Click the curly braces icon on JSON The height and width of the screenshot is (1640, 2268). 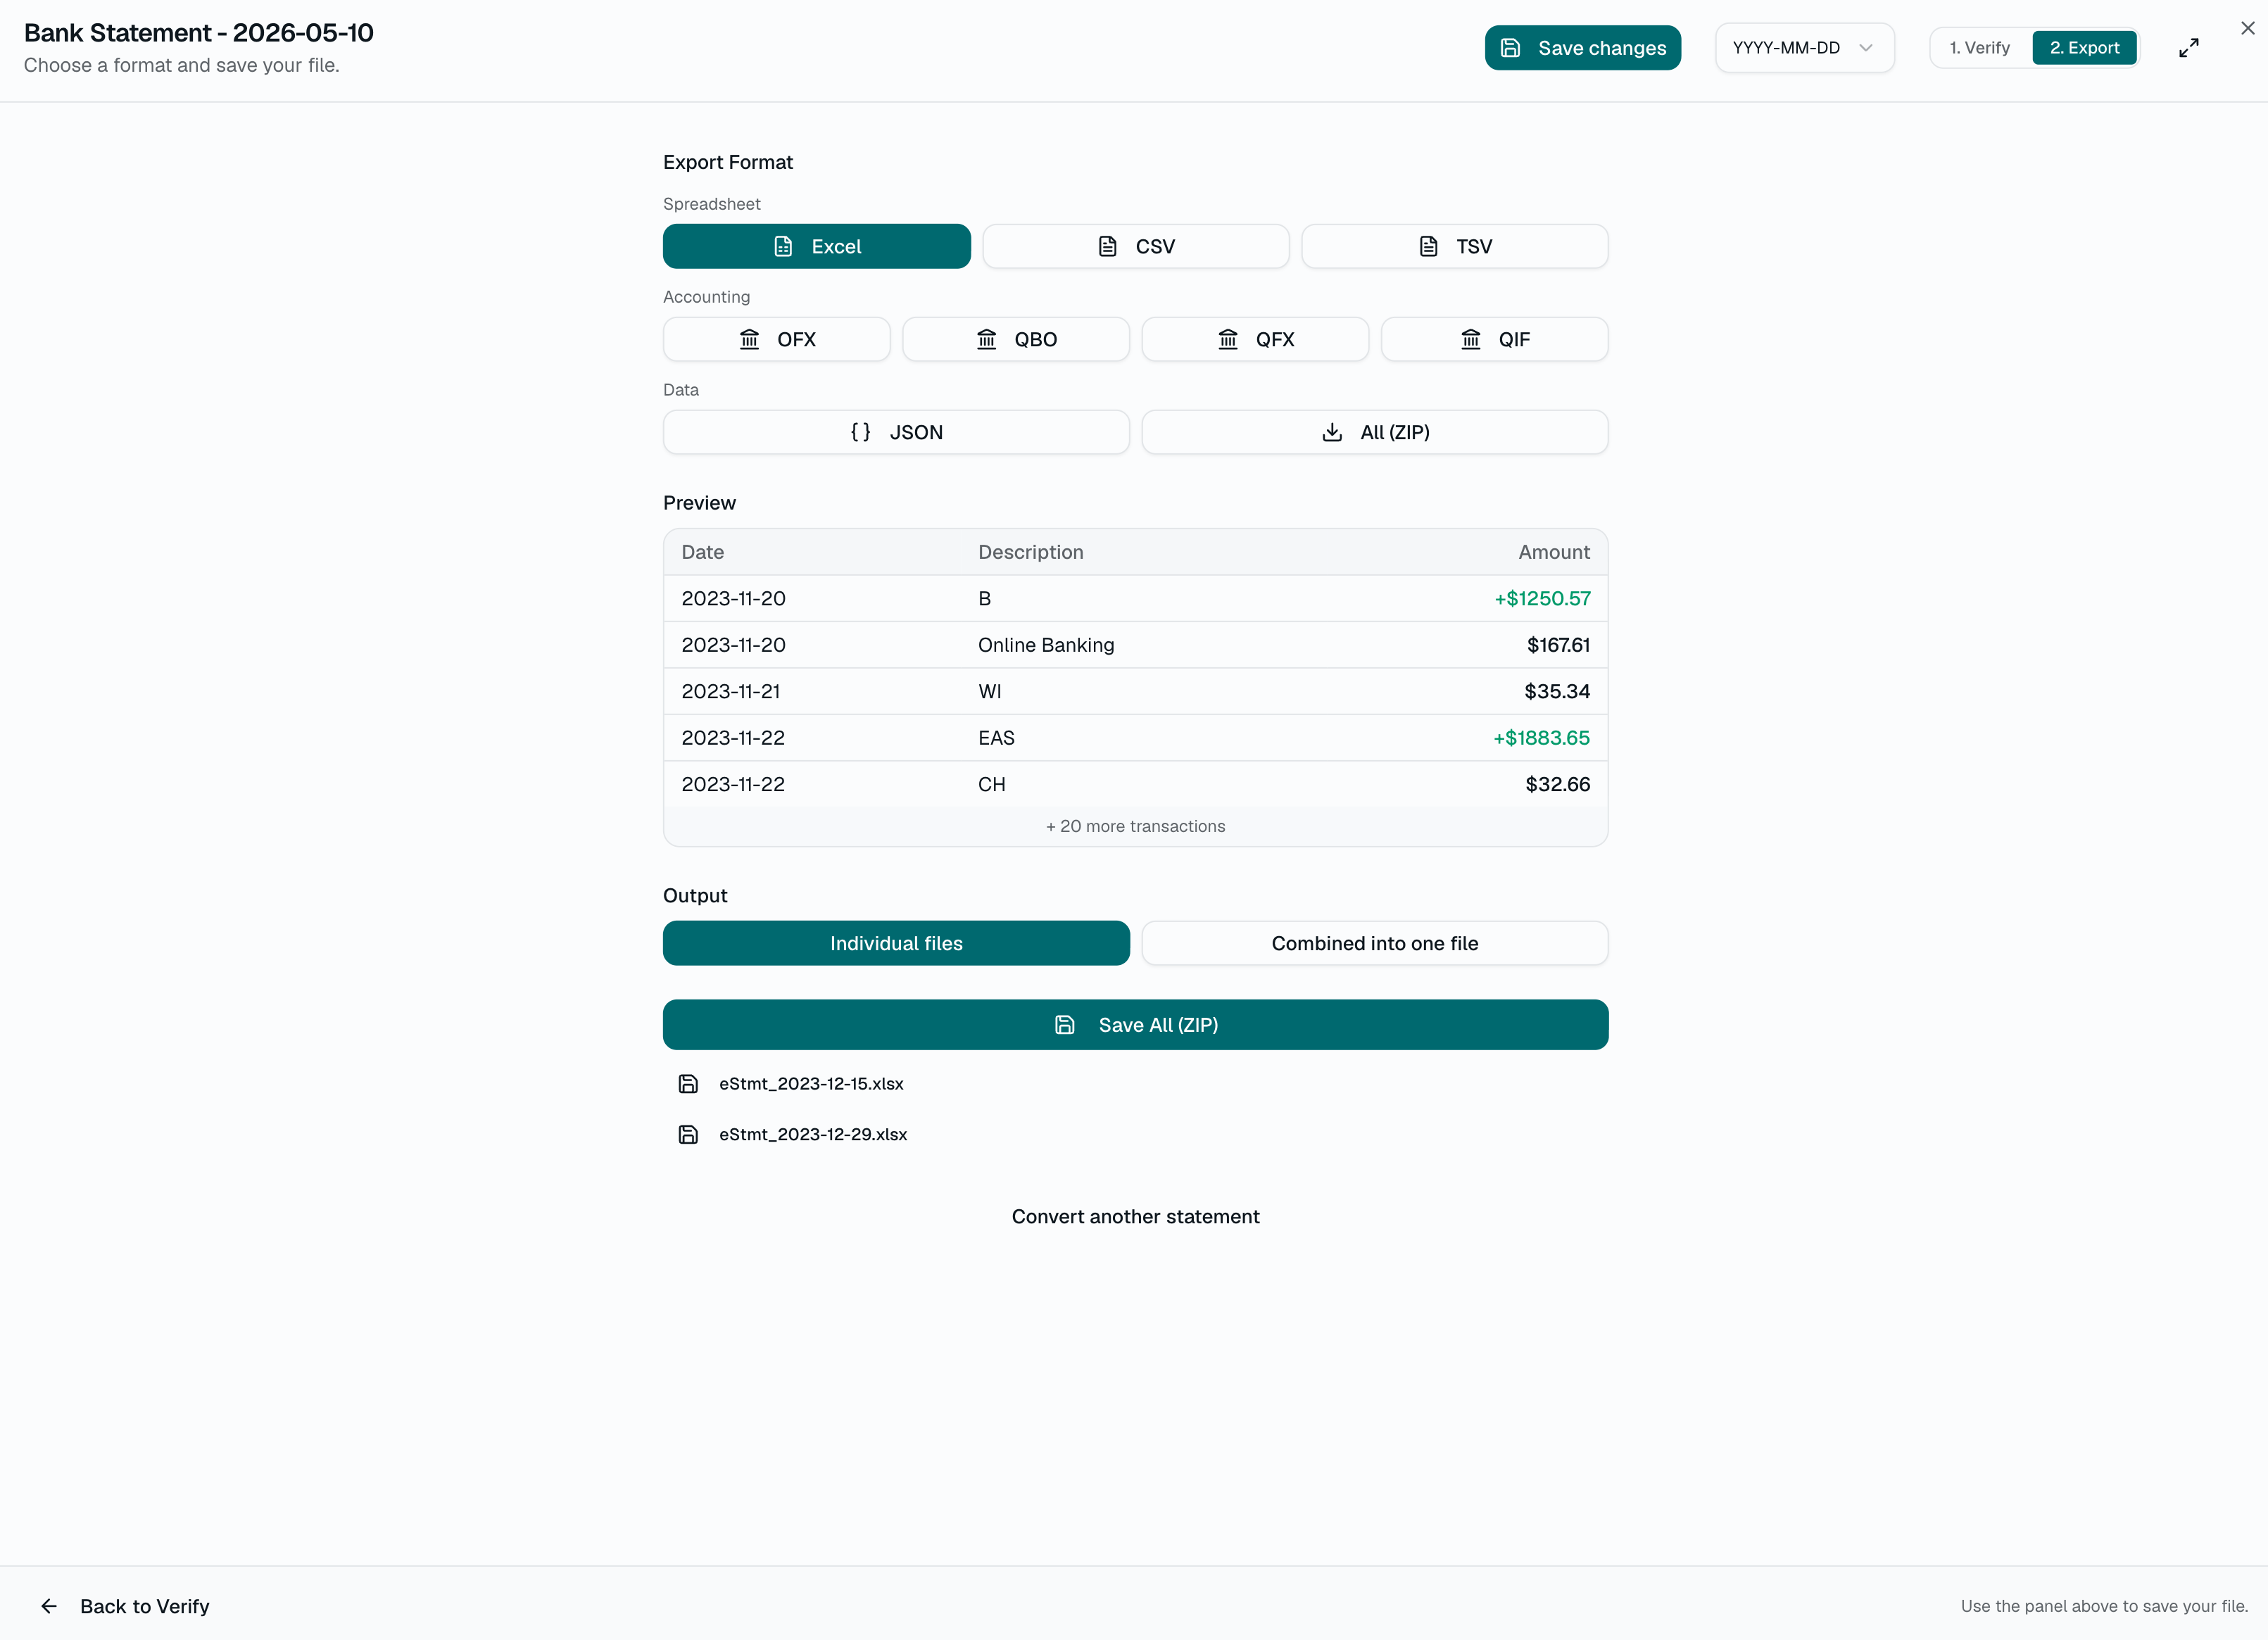tap(860, 432)
